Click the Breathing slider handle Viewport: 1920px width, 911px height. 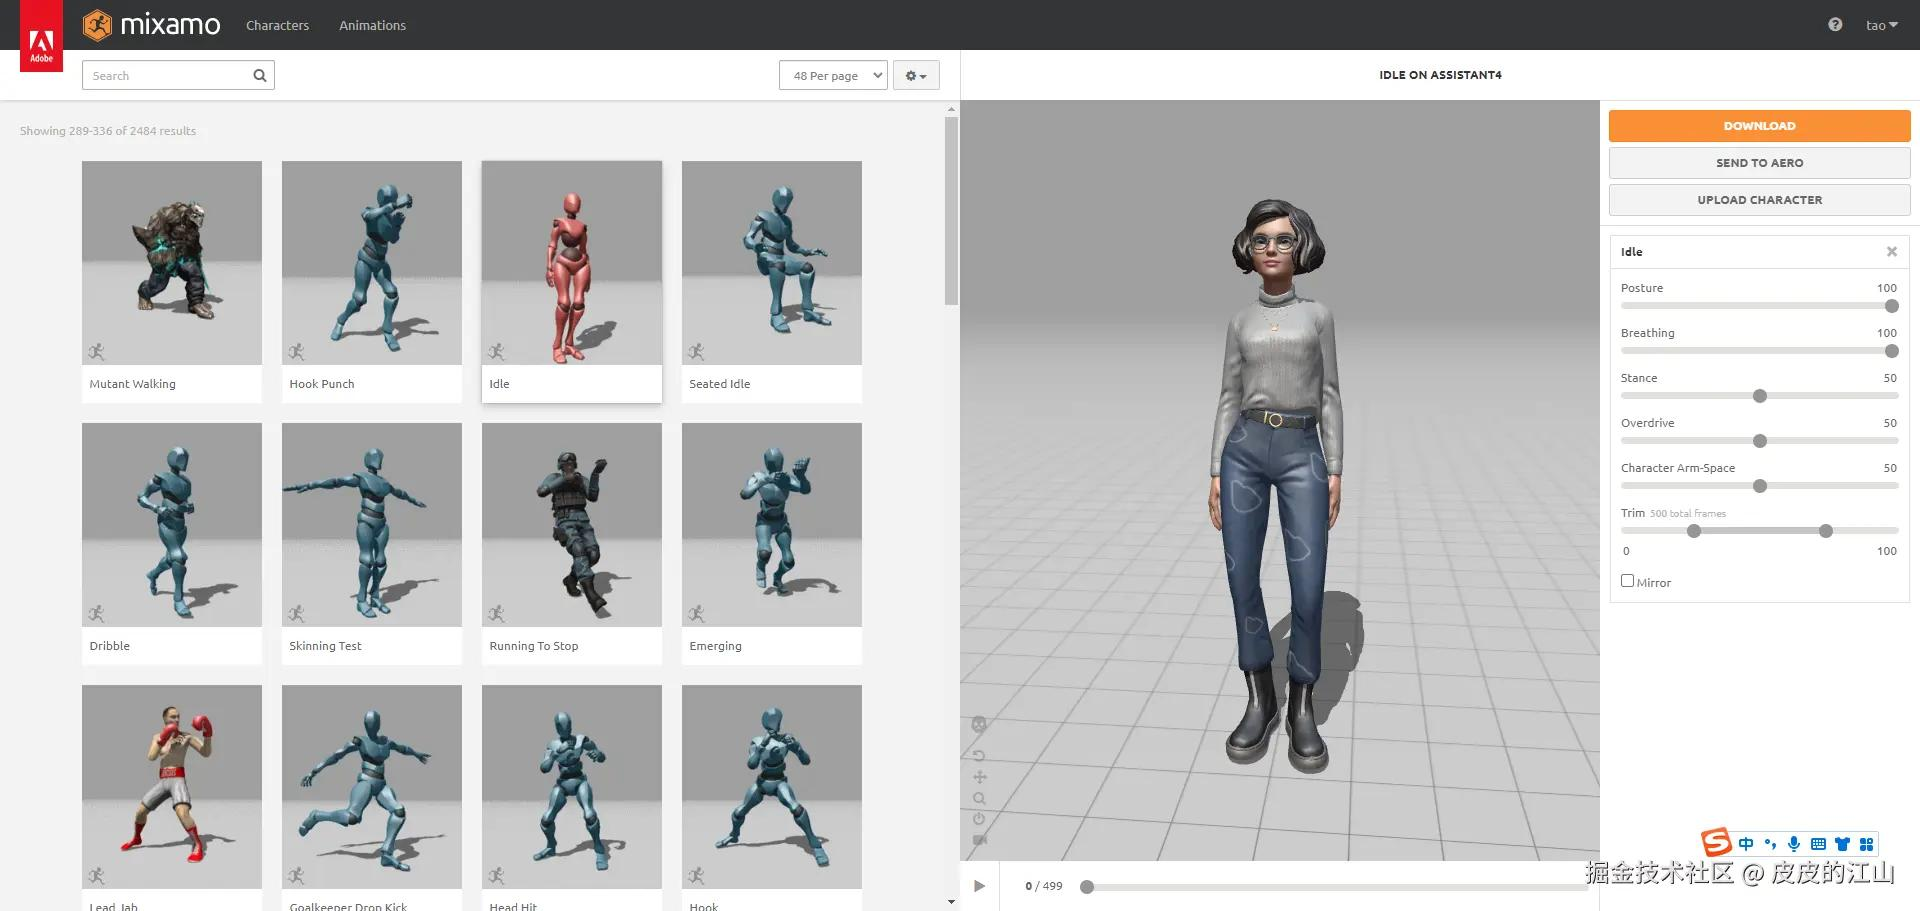pyautogui.click(x=1891, y=351)
